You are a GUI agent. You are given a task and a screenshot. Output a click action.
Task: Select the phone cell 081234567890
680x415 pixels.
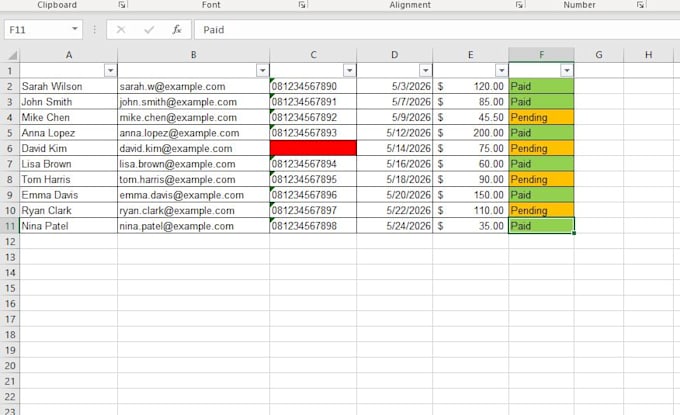[313, 86]
